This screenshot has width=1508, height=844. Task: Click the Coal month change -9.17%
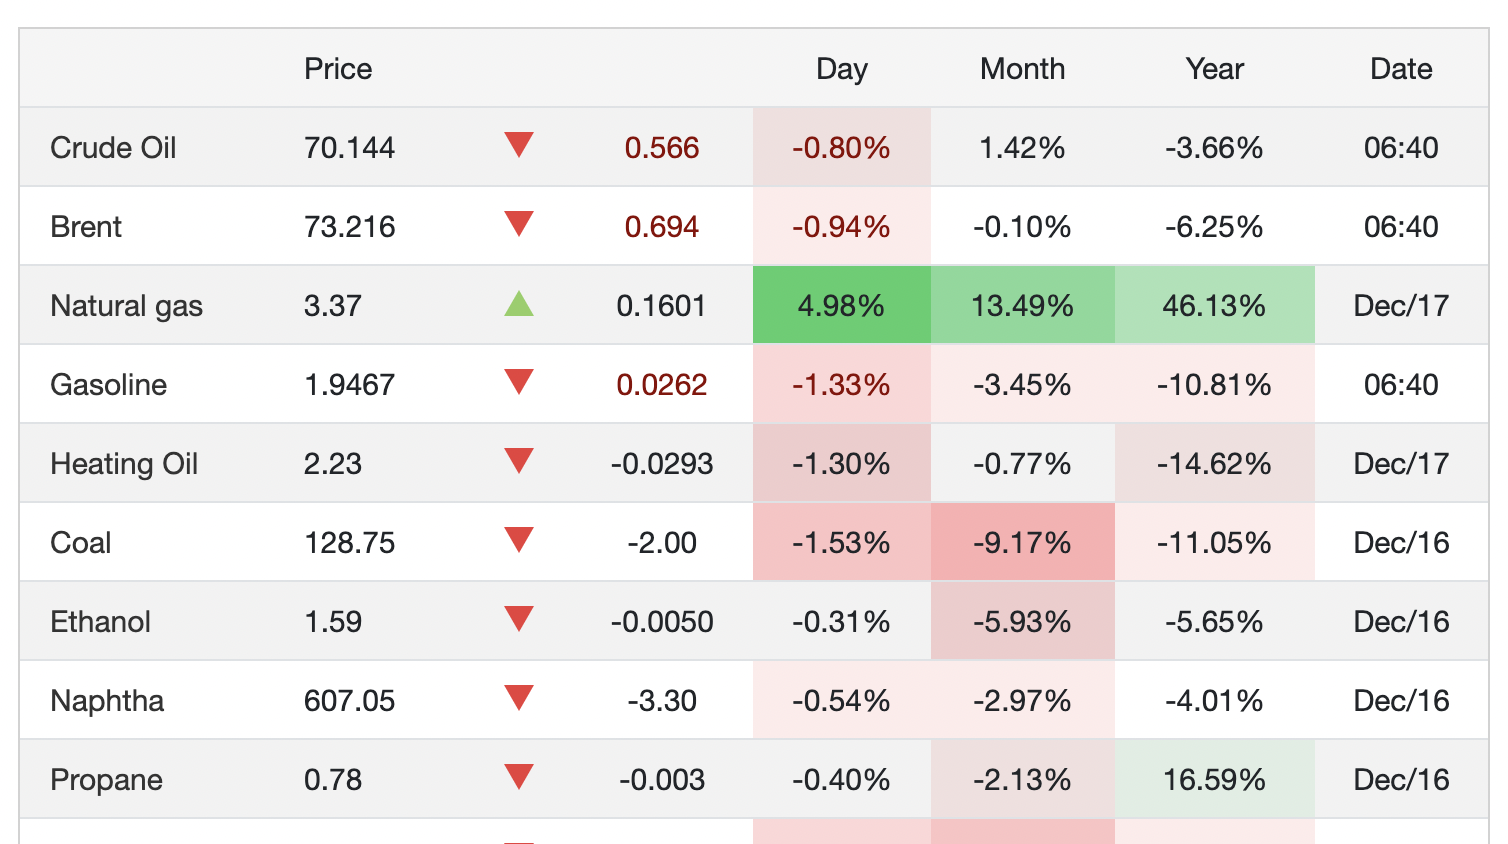point(1022,543)
